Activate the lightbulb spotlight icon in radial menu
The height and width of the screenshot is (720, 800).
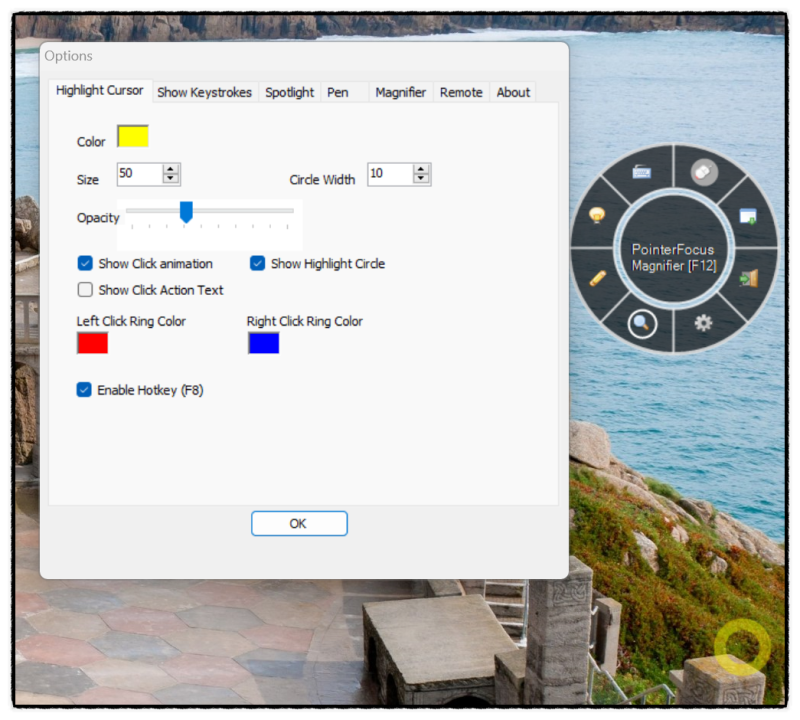597,215
